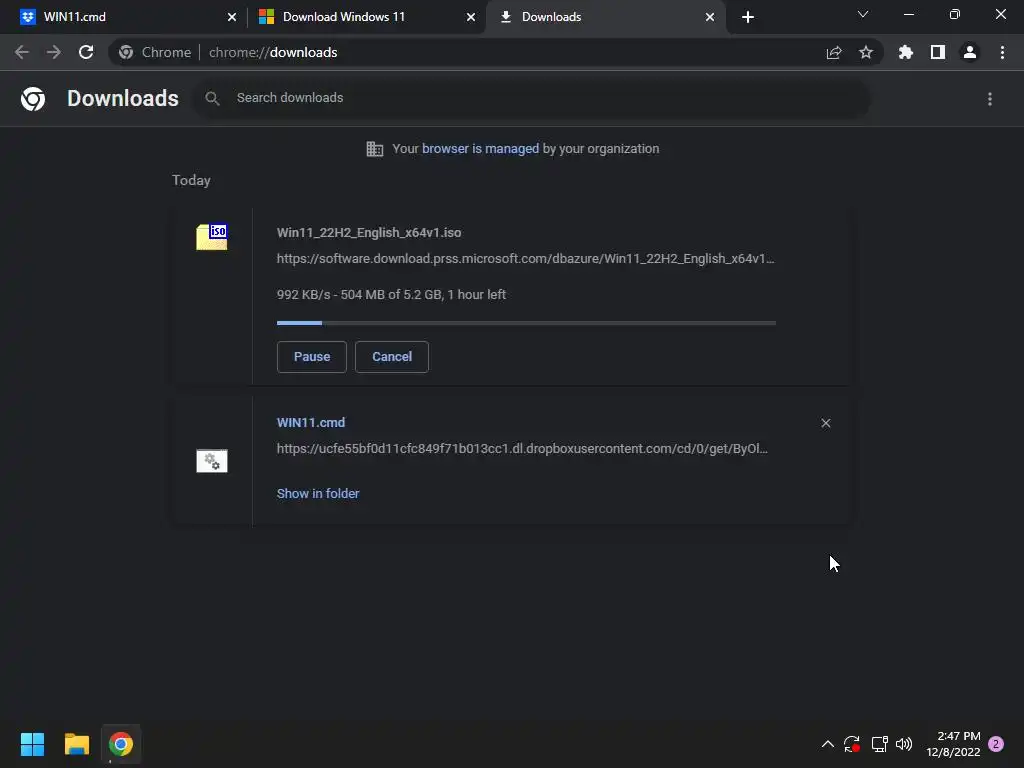Screen dimensions: 1024x768
Task: Open File Explorer from the taskbar
Action: point(76,744)
